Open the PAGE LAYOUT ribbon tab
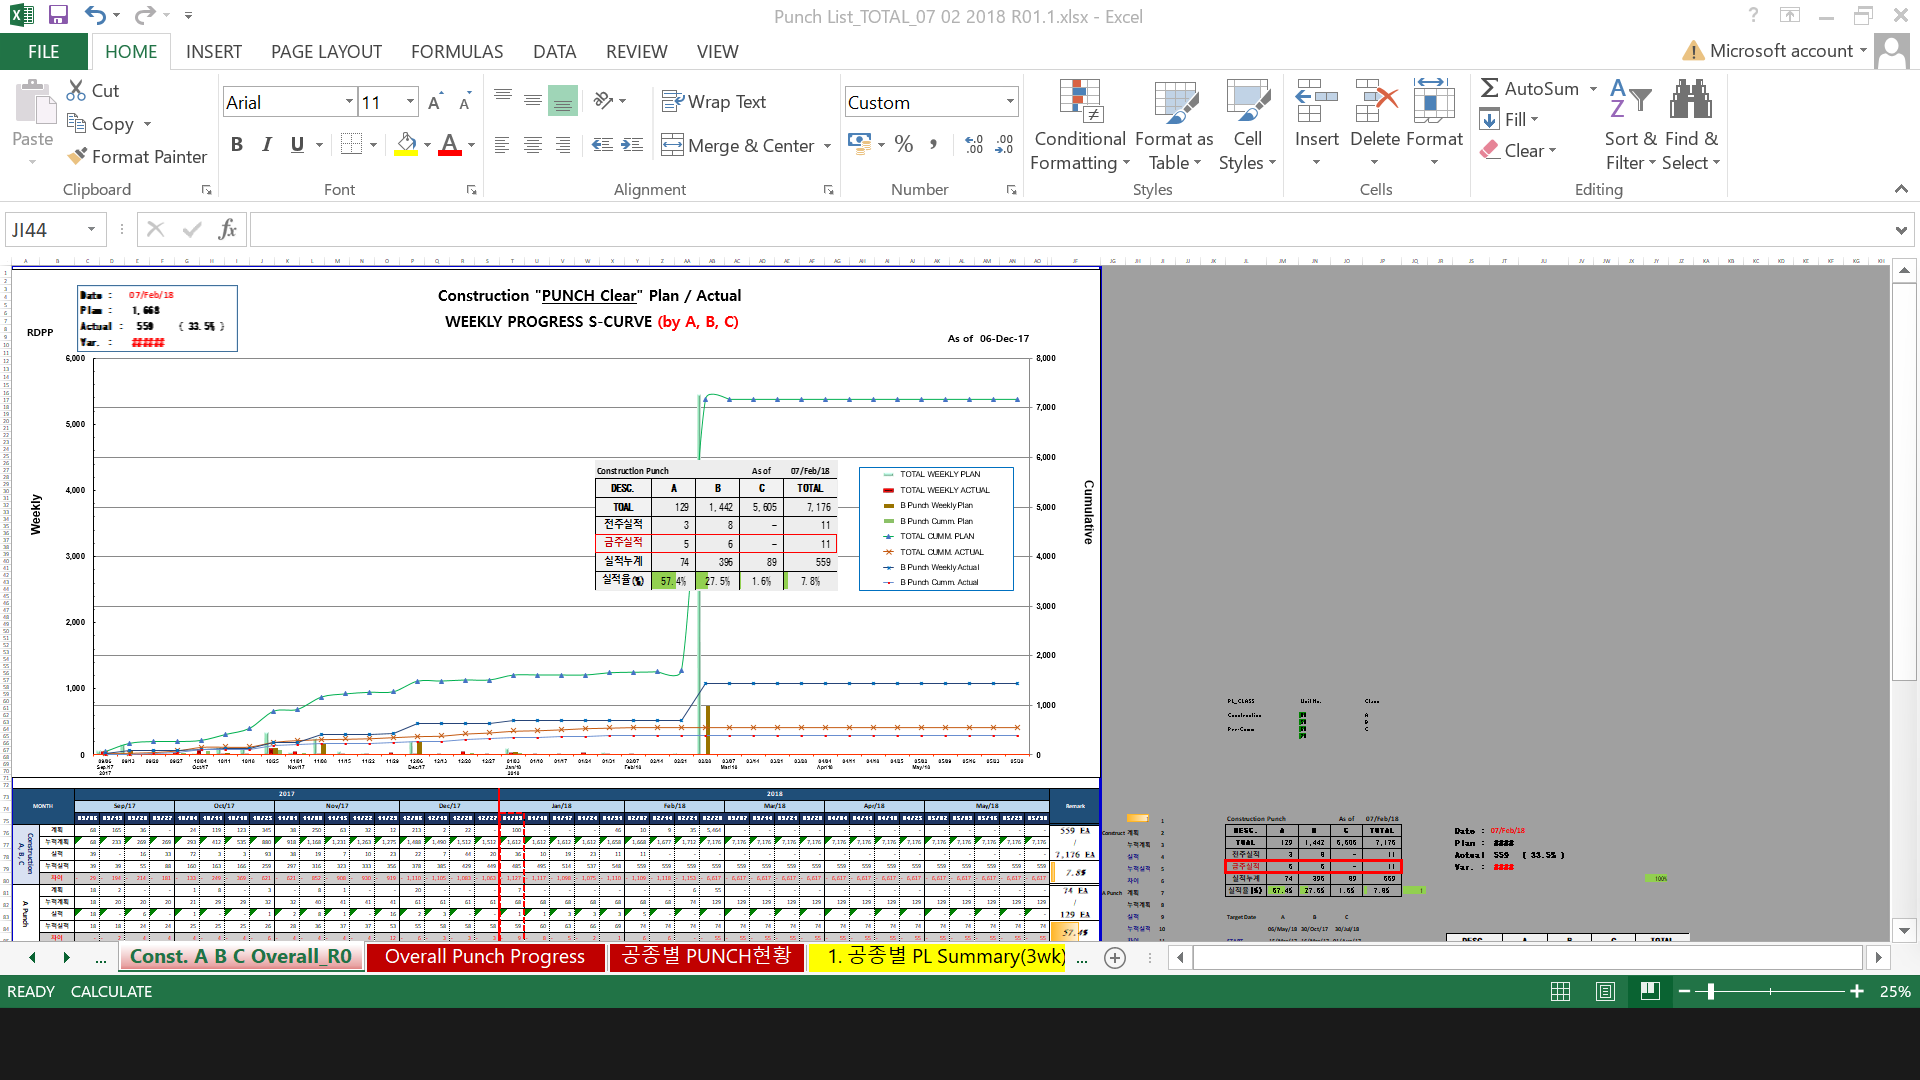 pyautogui.click(x=326, y=51)
